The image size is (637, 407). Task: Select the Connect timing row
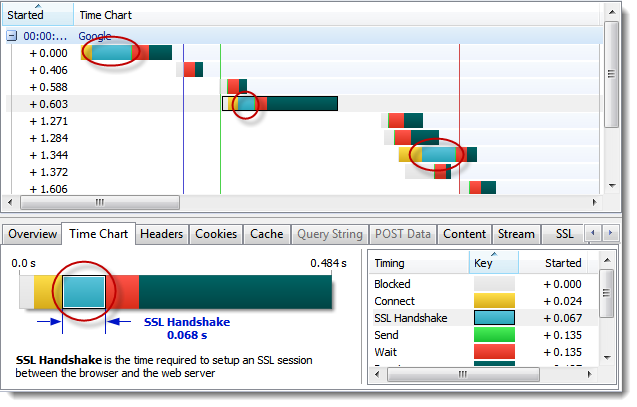(x=483, y=301)
